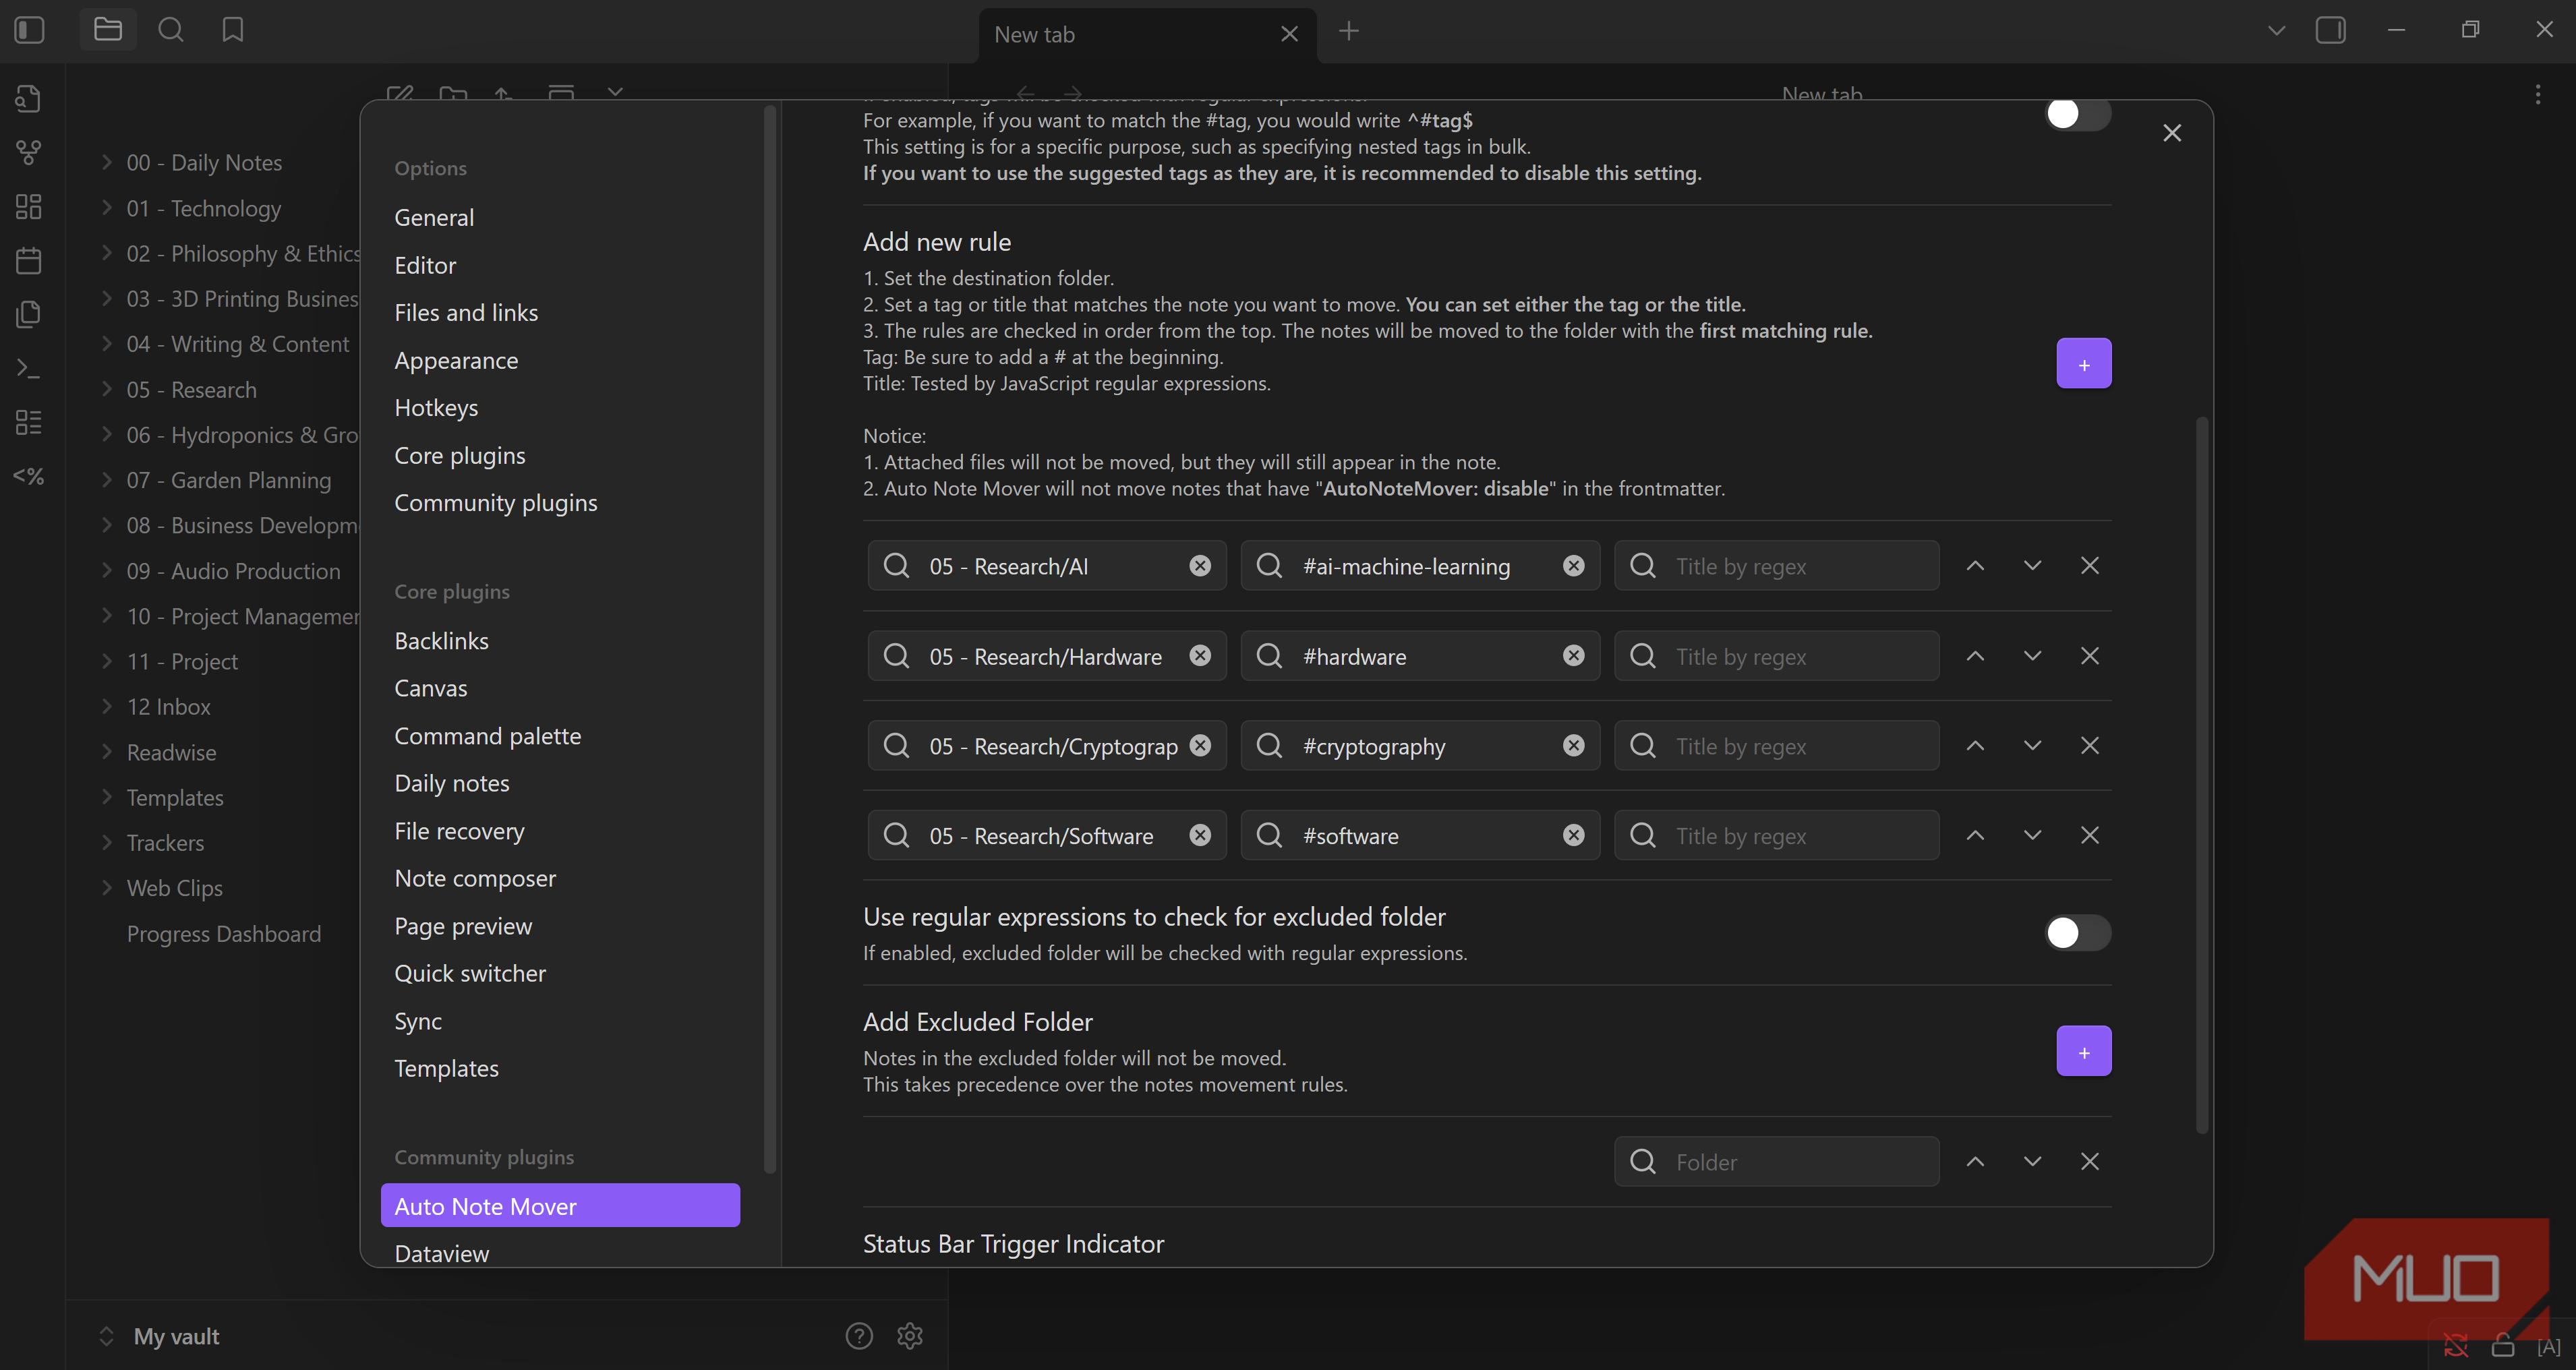Enable regex check for excluded folder

tap(2078, 933)
